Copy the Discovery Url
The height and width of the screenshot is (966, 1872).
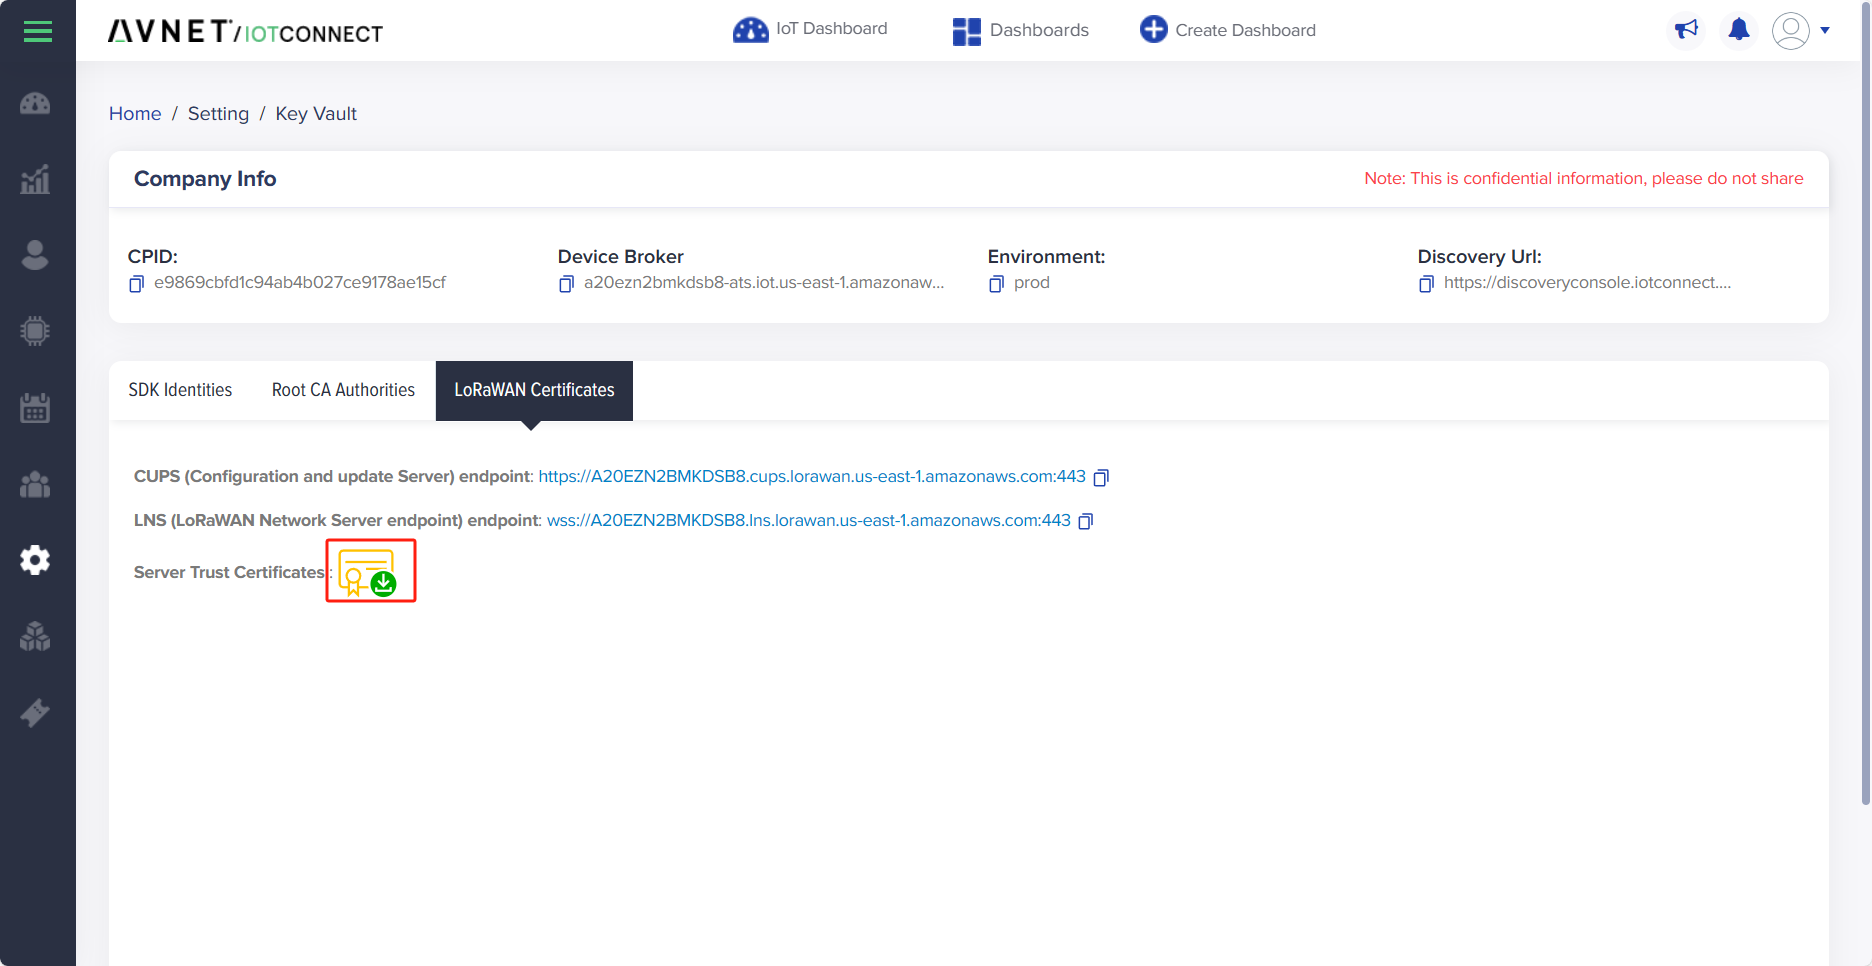click(x=1427, y=284)
